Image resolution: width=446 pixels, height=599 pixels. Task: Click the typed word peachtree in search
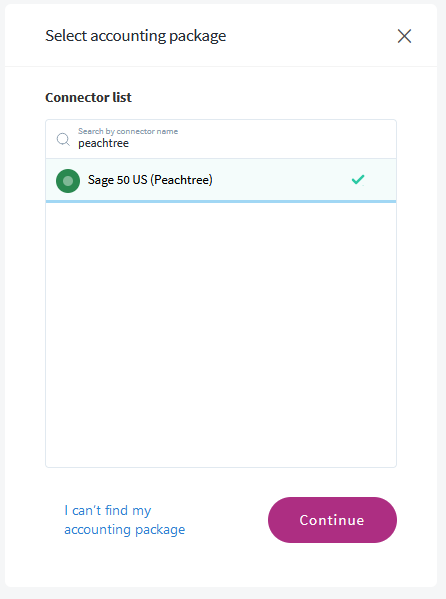pos(104,144)
